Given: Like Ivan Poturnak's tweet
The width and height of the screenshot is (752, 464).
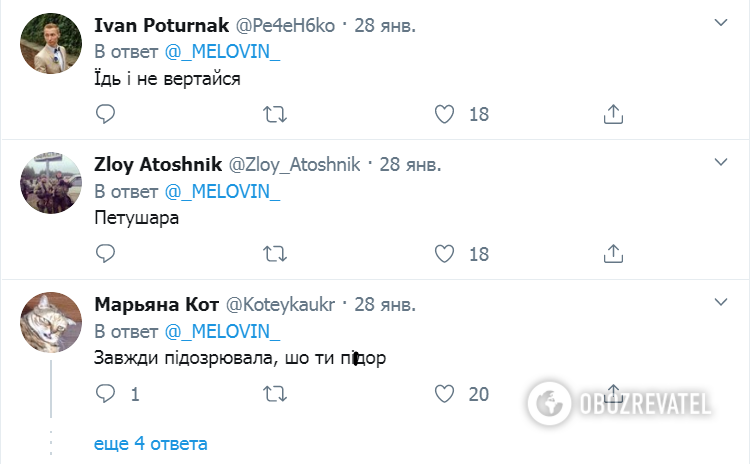Looking at the screenshot, I should (445, 114).
